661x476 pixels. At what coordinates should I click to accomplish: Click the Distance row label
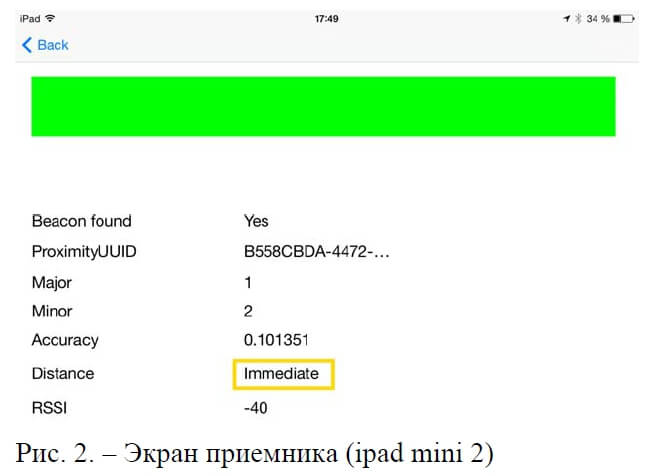point(62,373)
